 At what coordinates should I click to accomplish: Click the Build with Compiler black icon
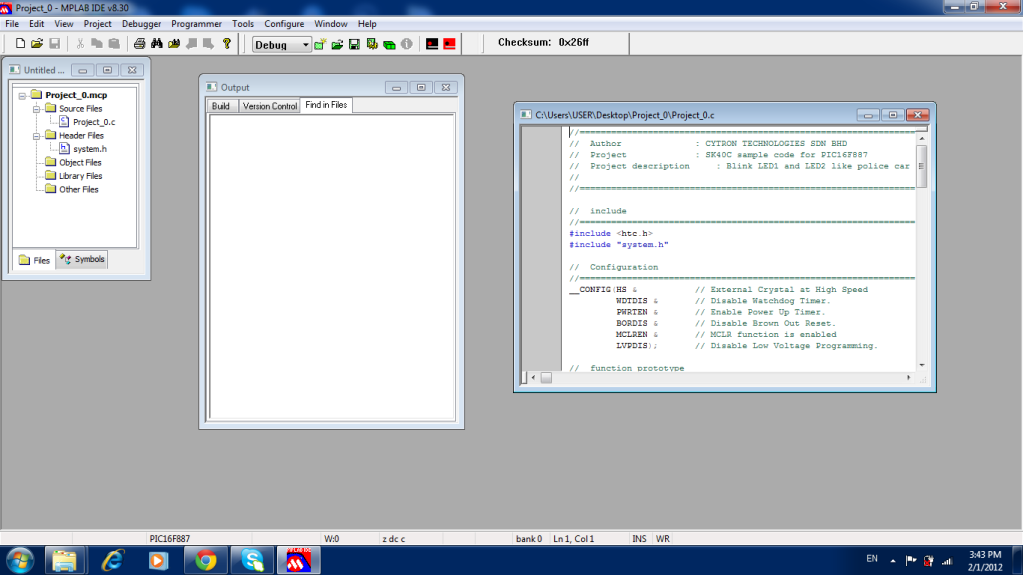(432, 44)
